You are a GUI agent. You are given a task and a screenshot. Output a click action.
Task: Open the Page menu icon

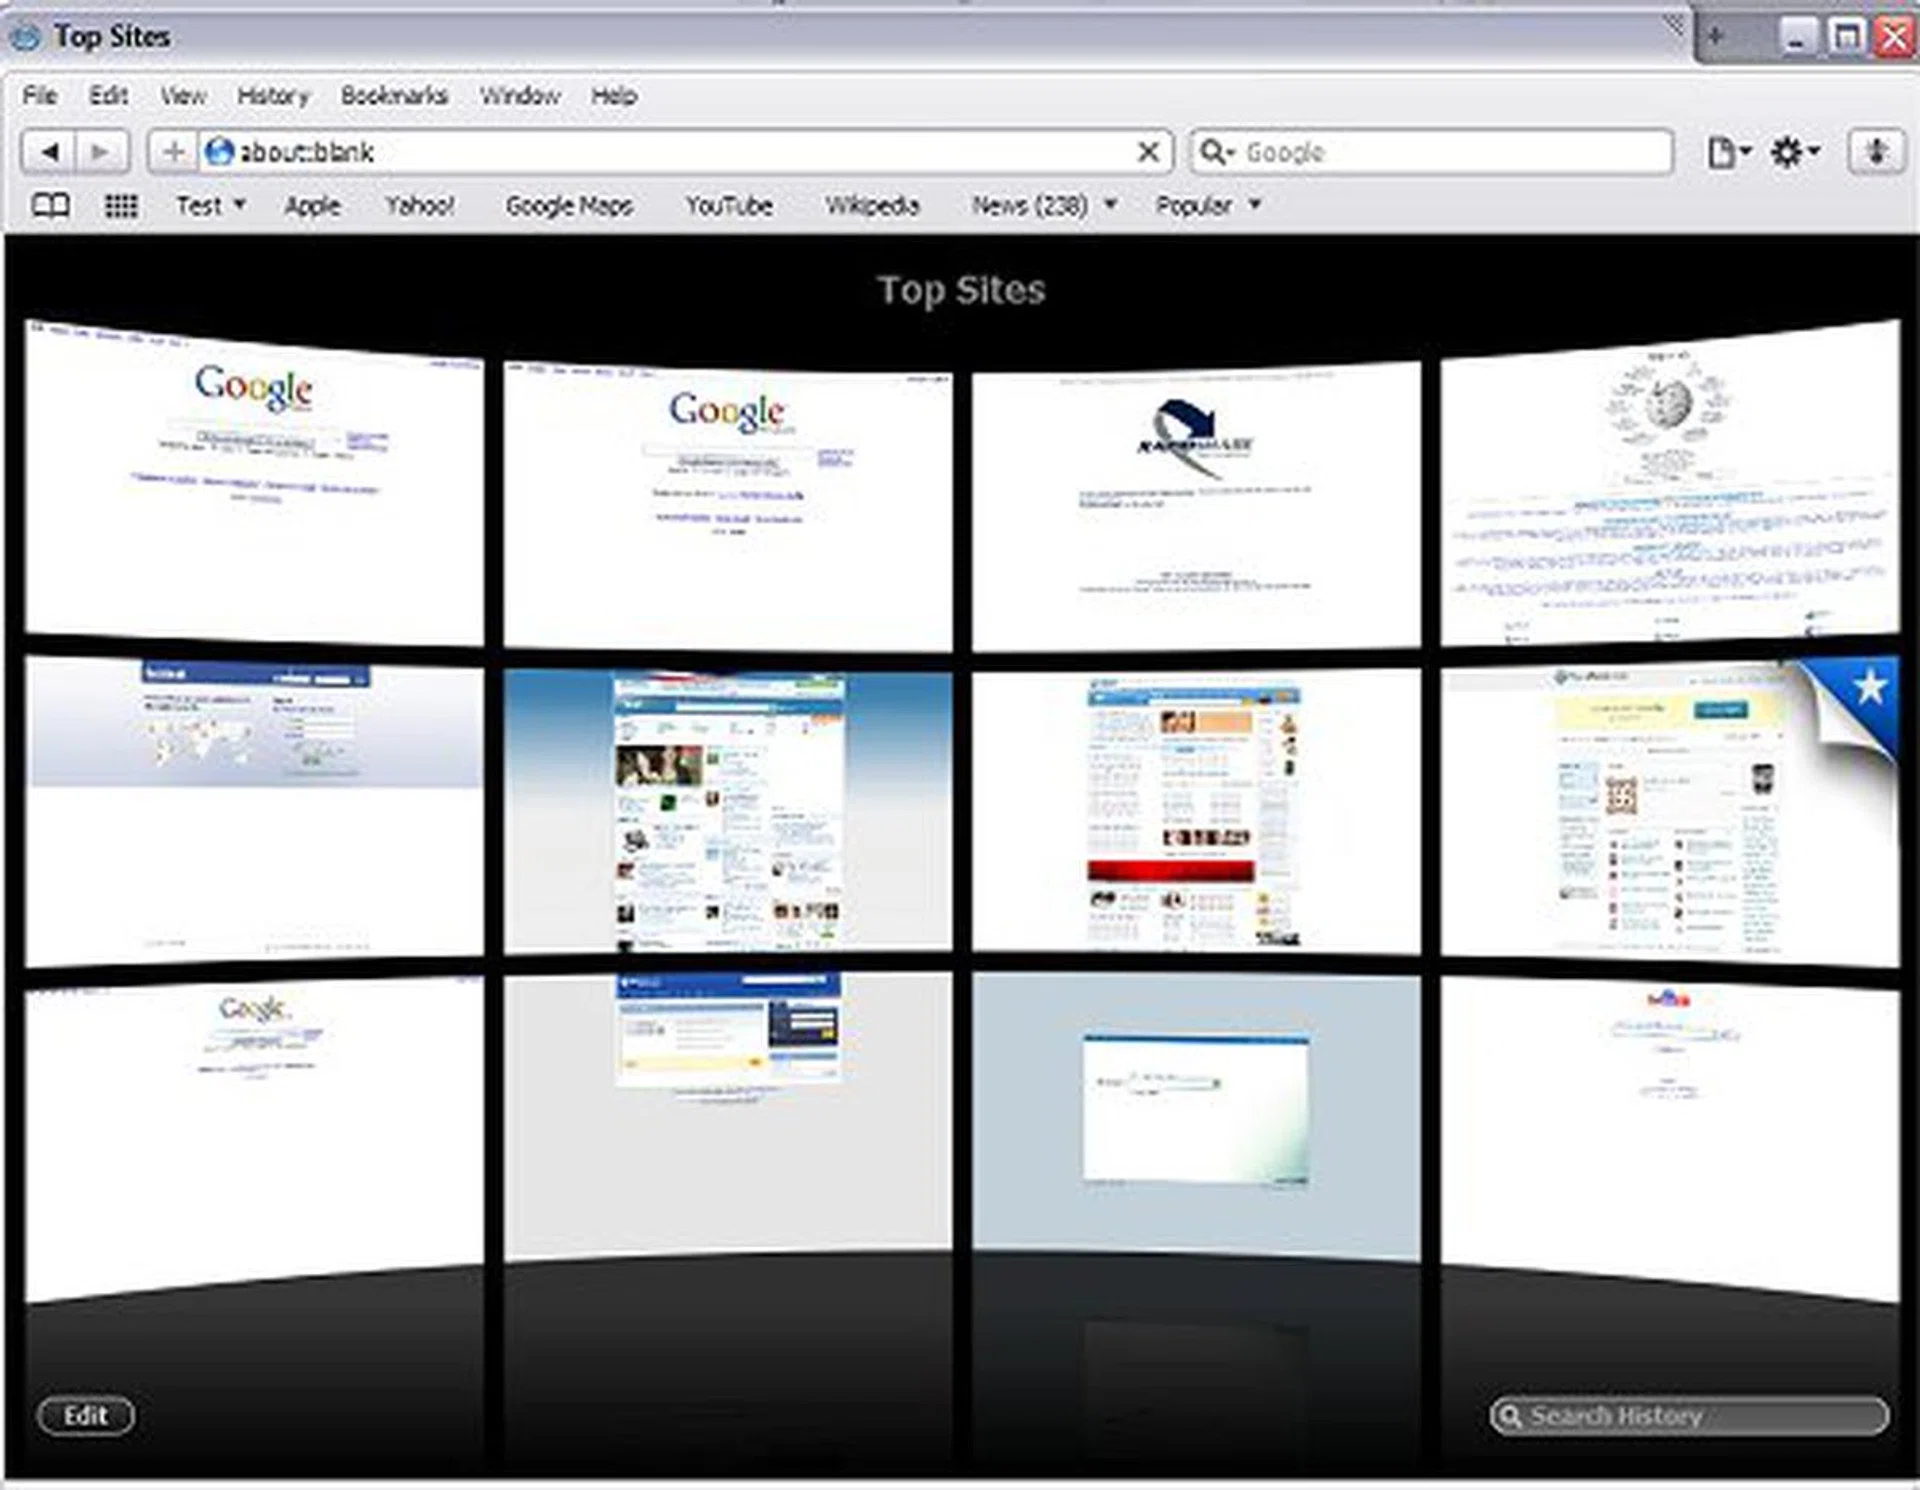click(x=1728, y=153)
